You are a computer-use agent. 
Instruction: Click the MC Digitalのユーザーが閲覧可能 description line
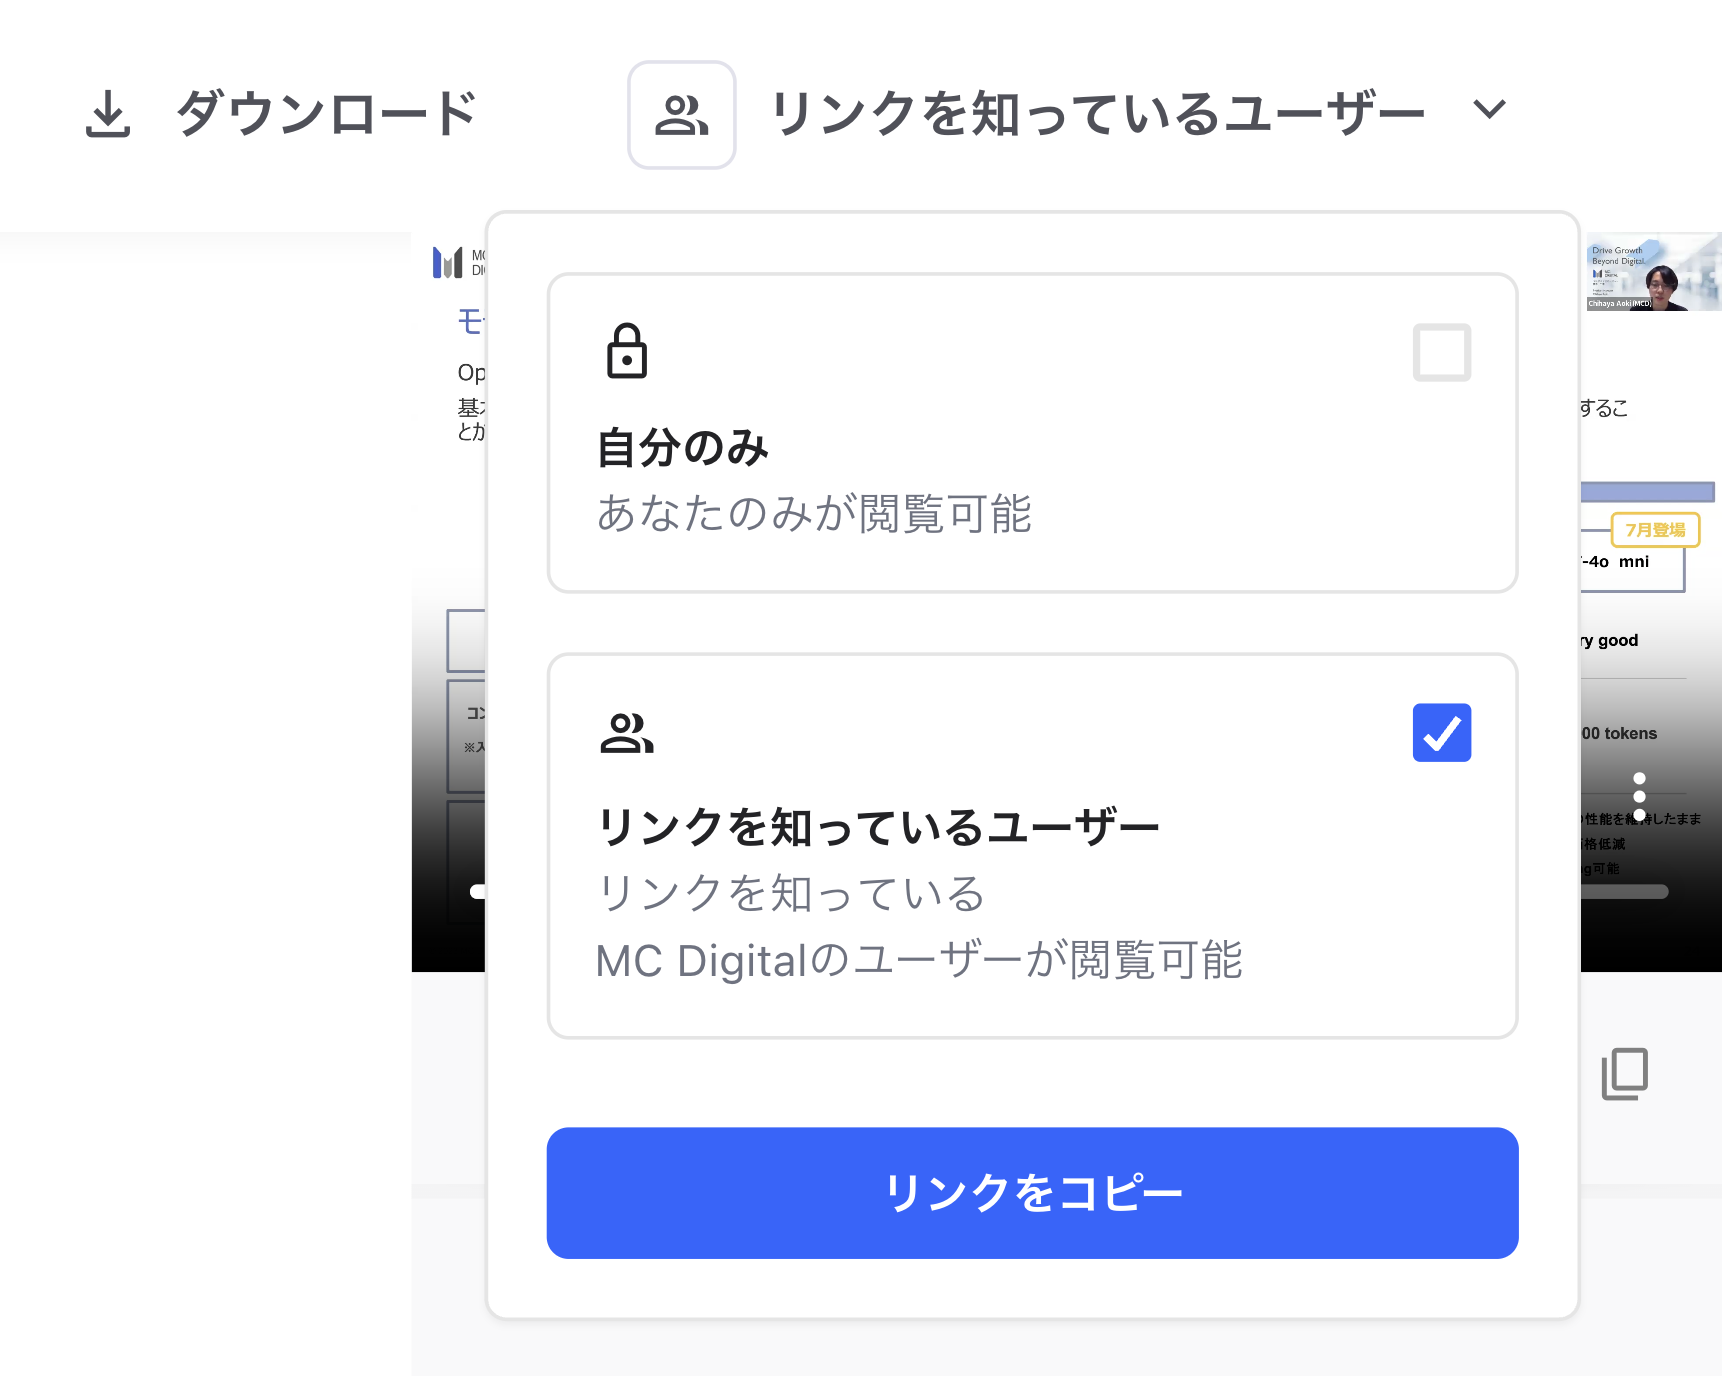click(x=918, y=960)
